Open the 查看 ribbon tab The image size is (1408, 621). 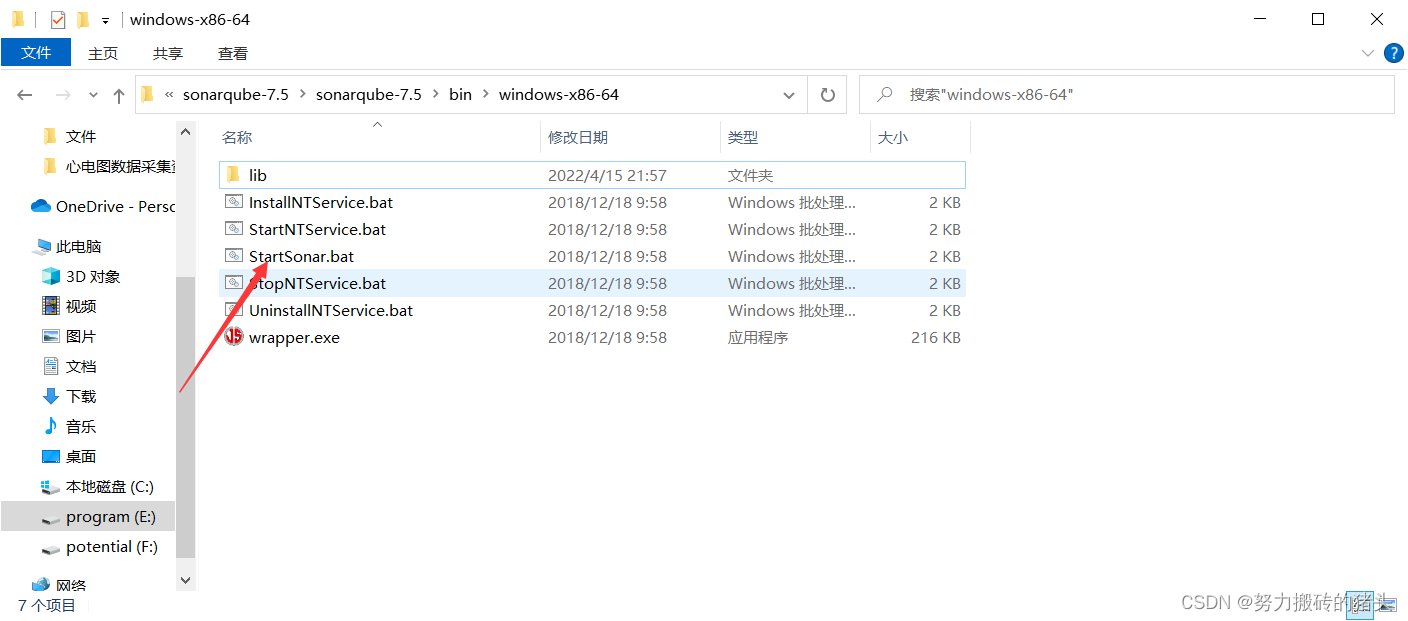point(233,54)
